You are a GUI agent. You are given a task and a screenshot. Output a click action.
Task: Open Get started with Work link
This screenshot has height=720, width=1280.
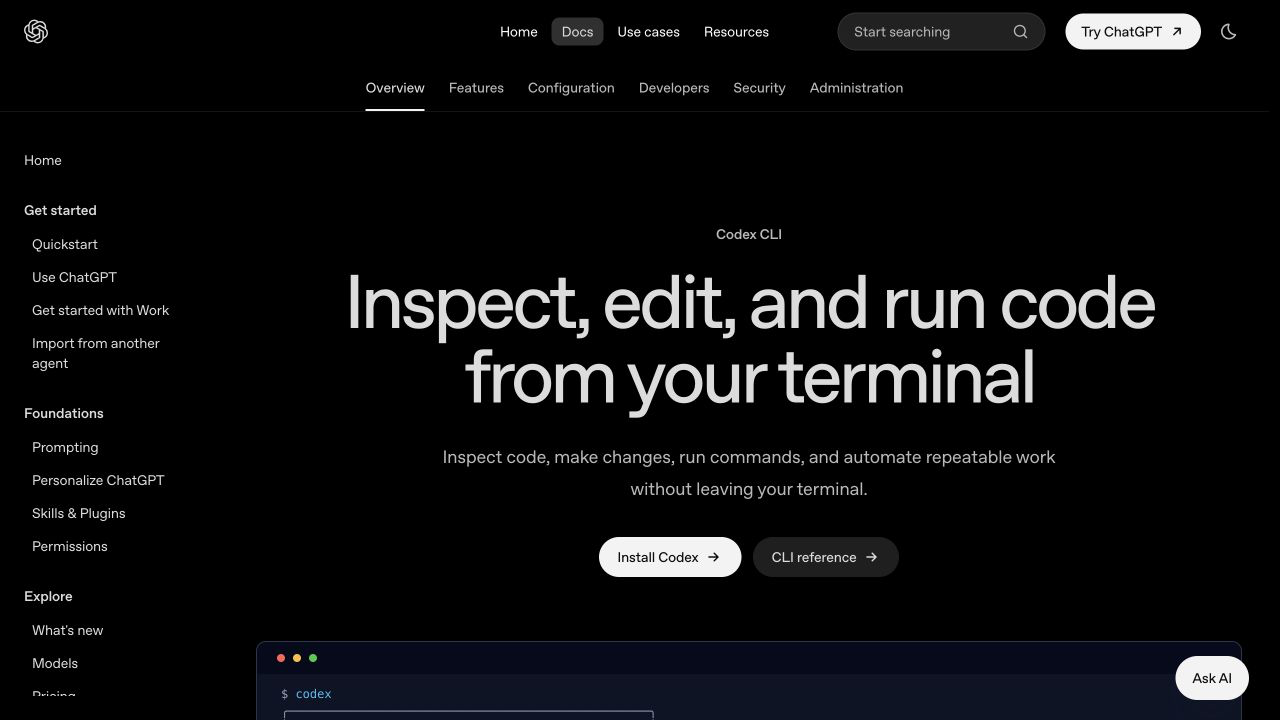click(x=100, y=310)
